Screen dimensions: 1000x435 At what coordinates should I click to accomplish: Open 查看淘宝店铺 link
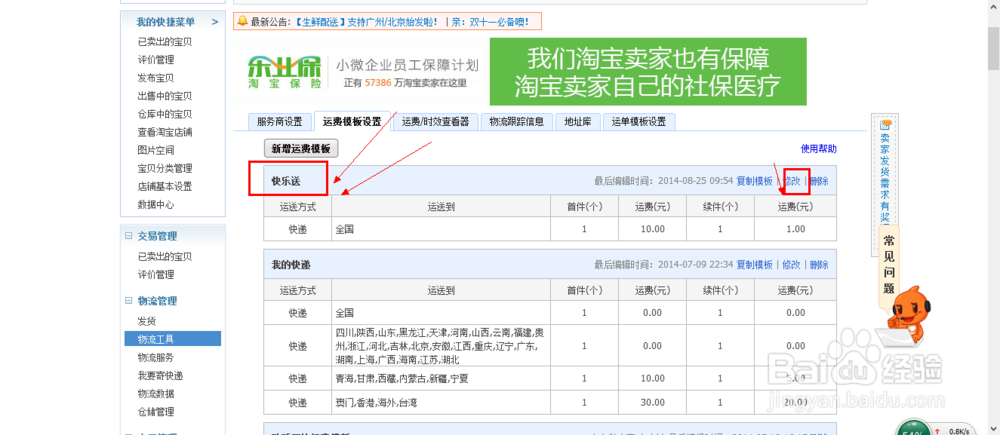point(165,133)
